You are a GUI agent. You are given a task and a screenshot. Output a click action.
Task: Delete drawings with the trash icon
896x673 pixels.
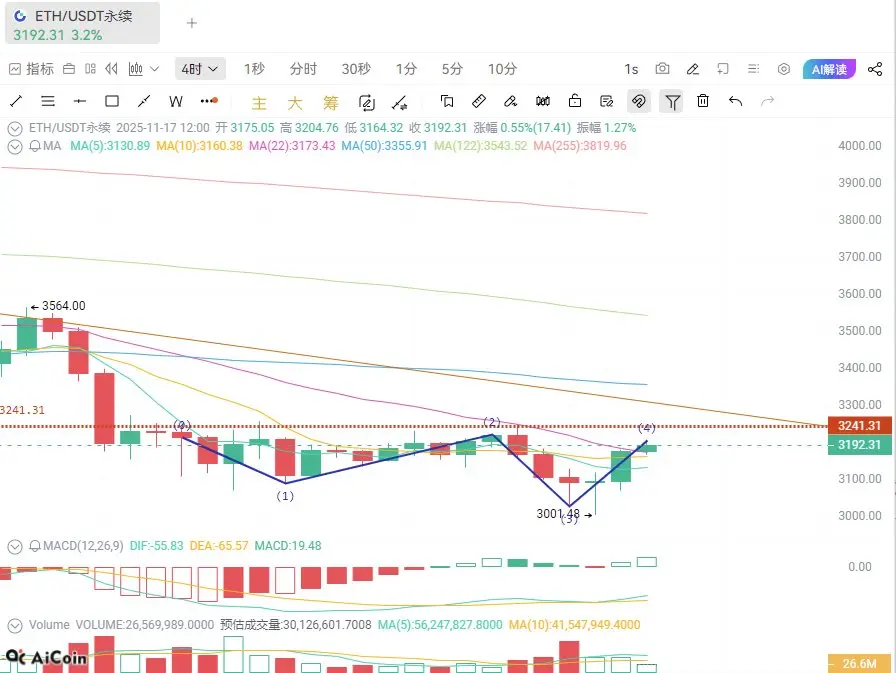coord(703,101)
